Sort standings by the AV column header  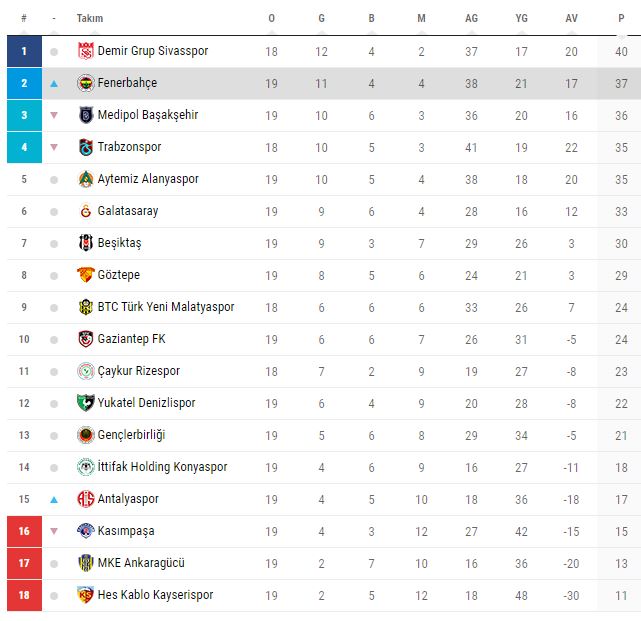click(x=571, y=18)
